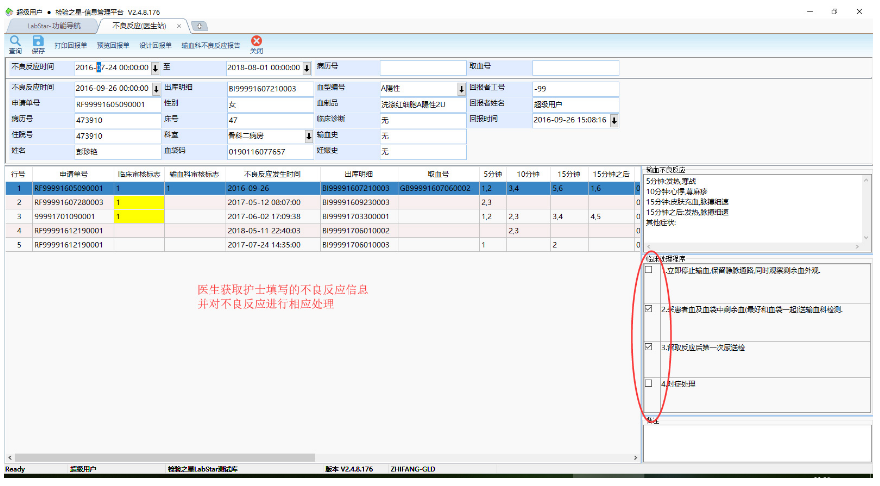Screen dimensions: 880x486
Task: Click the 保存 floppy disk save icon
Action: pyautogui.click(x=38, y=42)
